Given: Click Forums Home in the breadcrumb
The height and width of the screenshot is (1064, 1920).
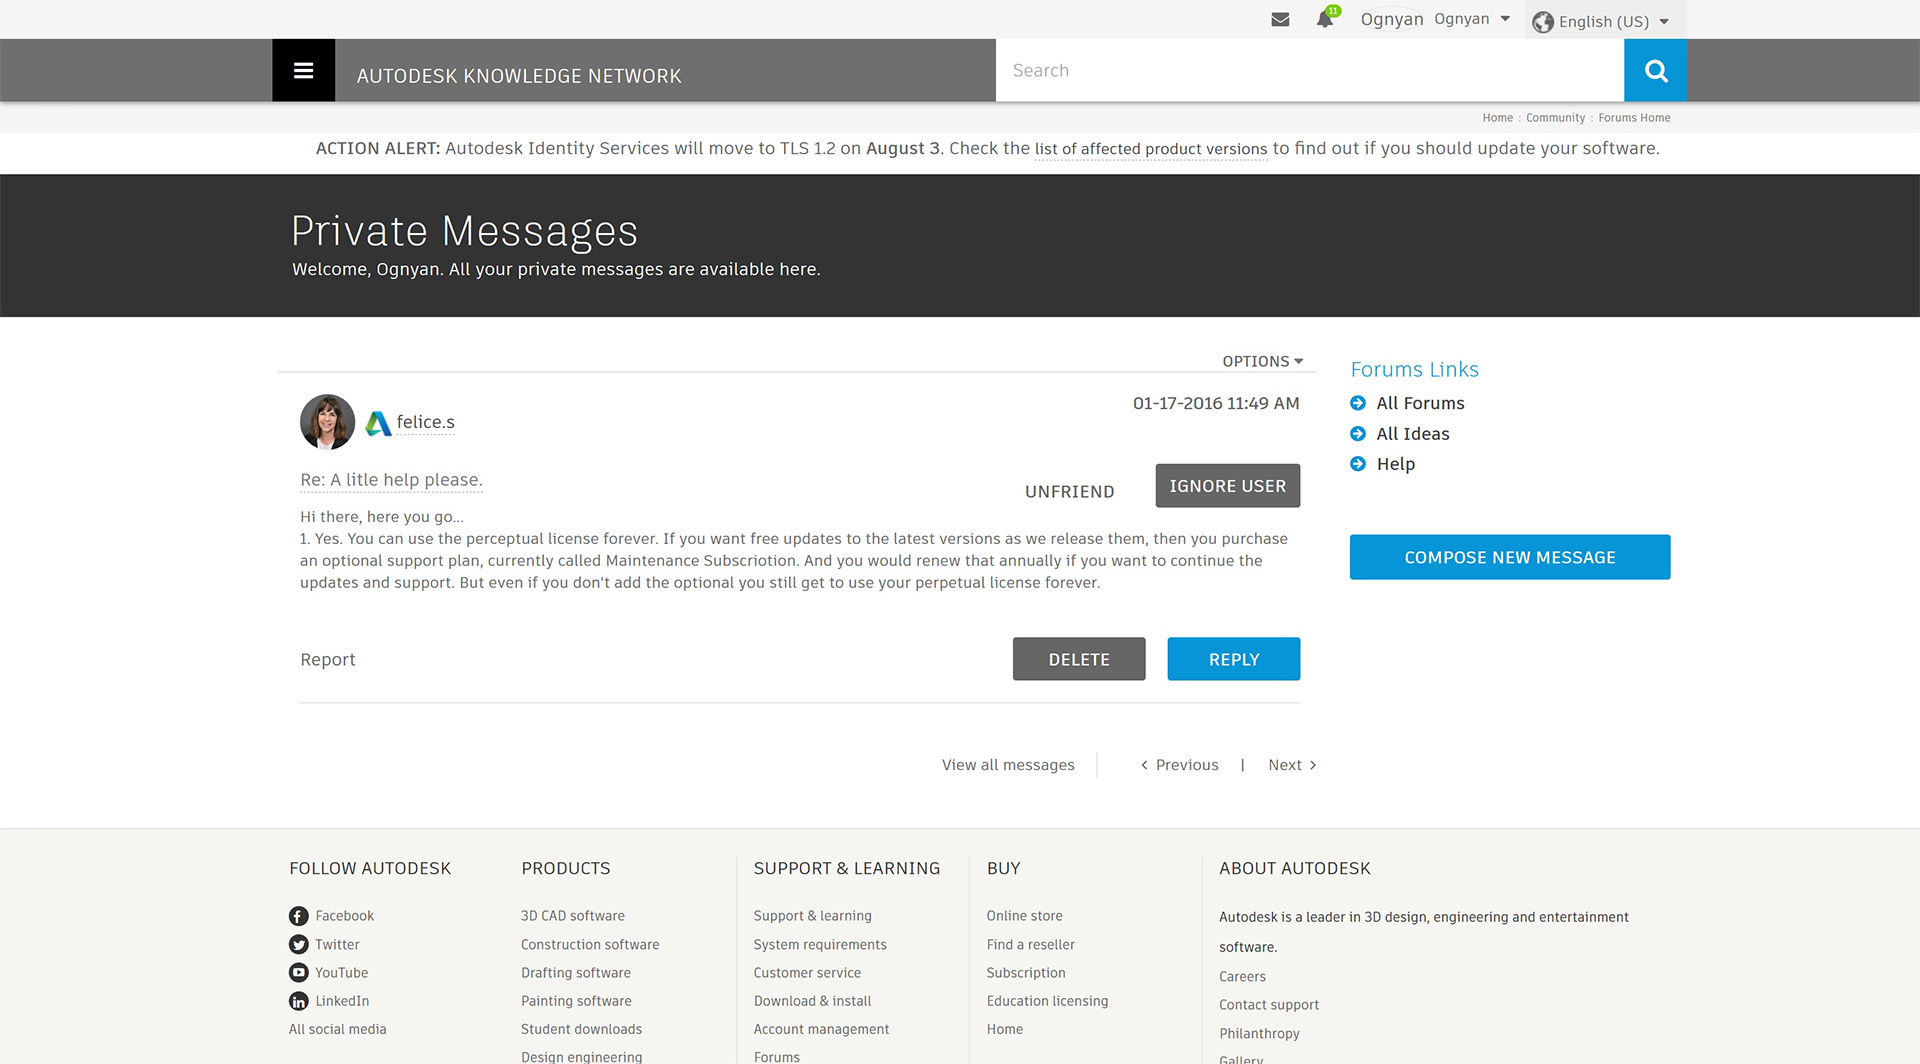Looking at the screenshot, I should coord(1634,118).
